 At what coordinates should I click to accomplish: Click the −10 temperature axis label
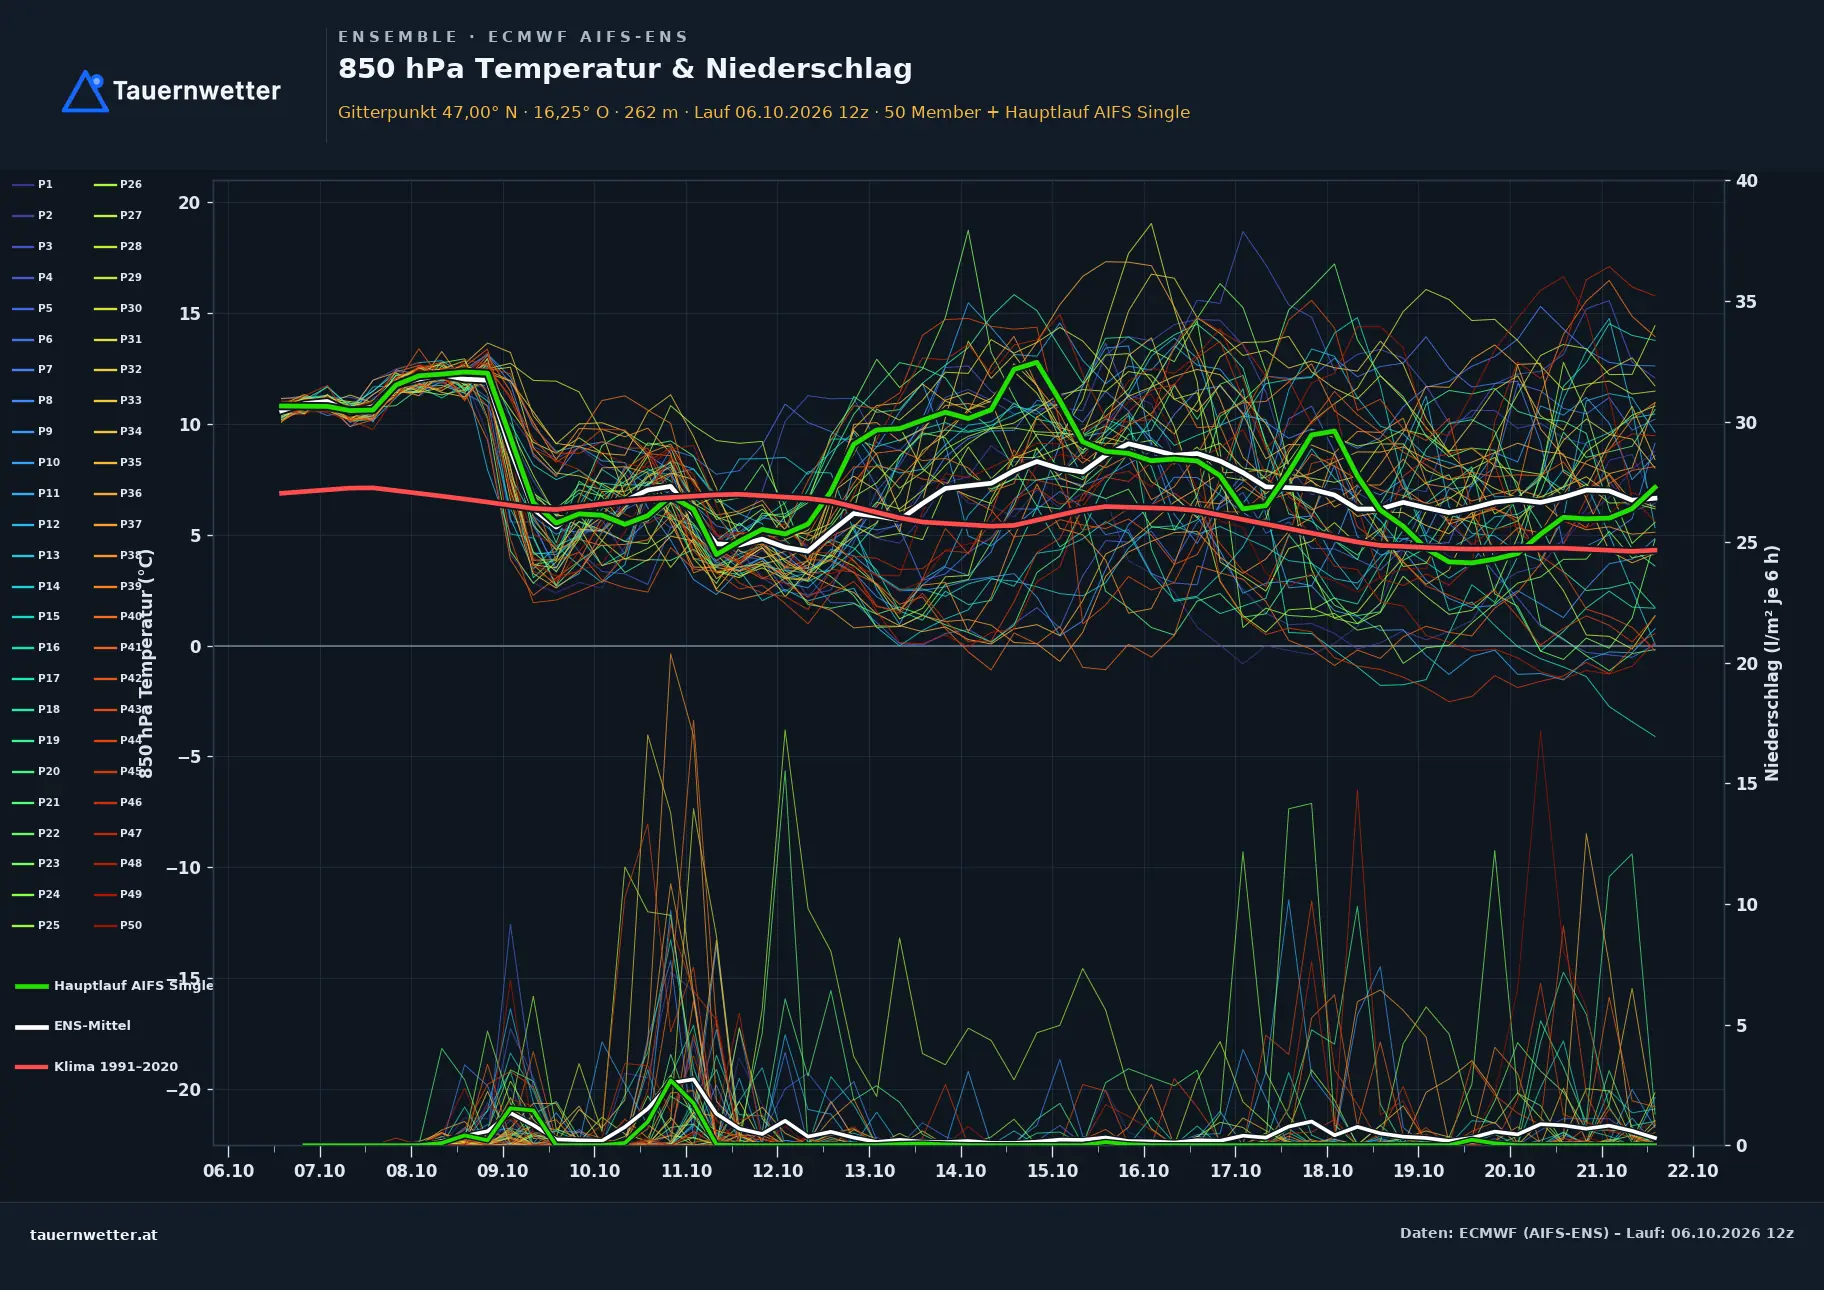coord(183,868)
